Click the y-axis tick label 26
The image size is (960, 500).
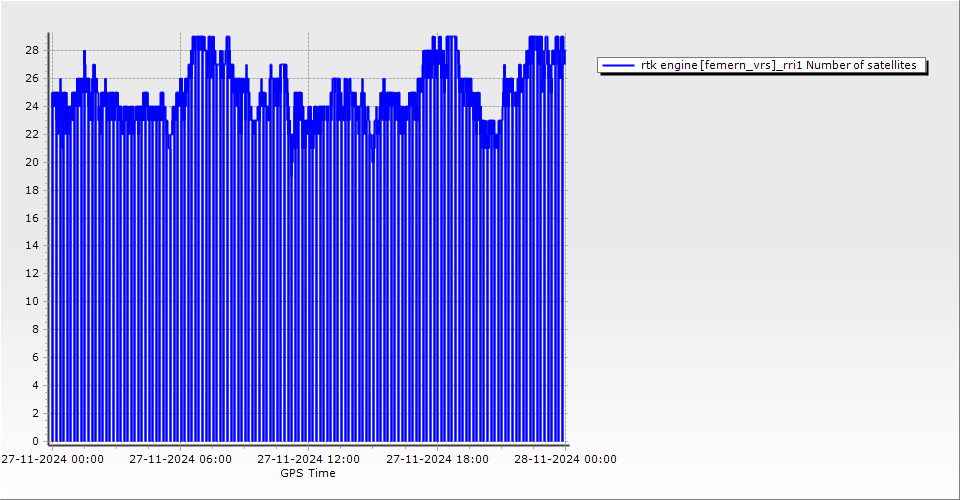(x=32, y=78)
